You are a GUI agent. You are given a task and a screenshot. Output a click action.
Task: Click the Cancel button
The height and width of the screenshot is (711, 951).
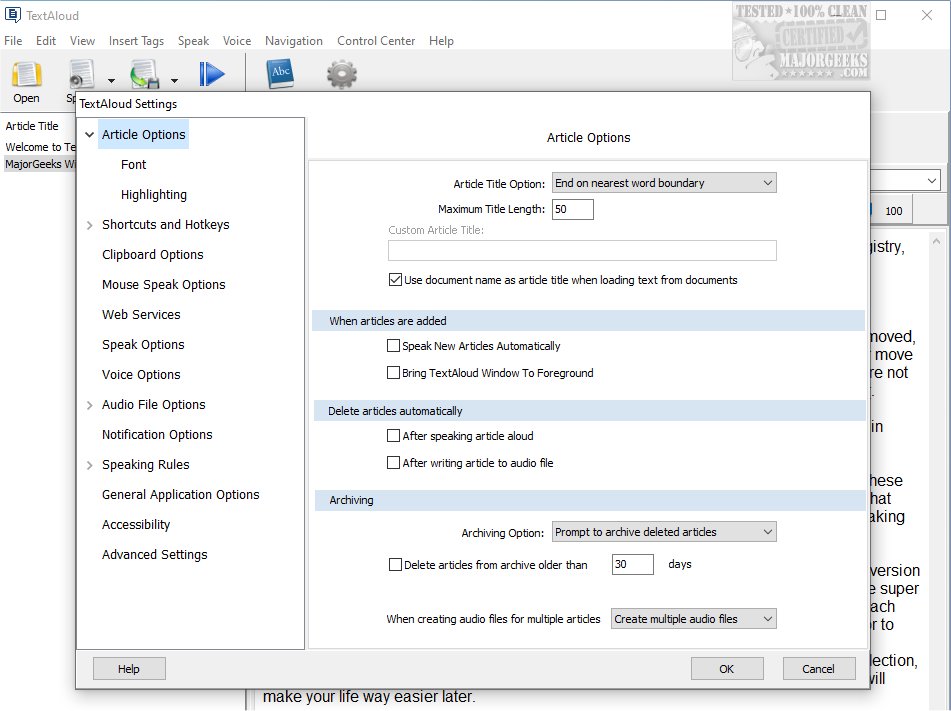click(x=818, y=669)
